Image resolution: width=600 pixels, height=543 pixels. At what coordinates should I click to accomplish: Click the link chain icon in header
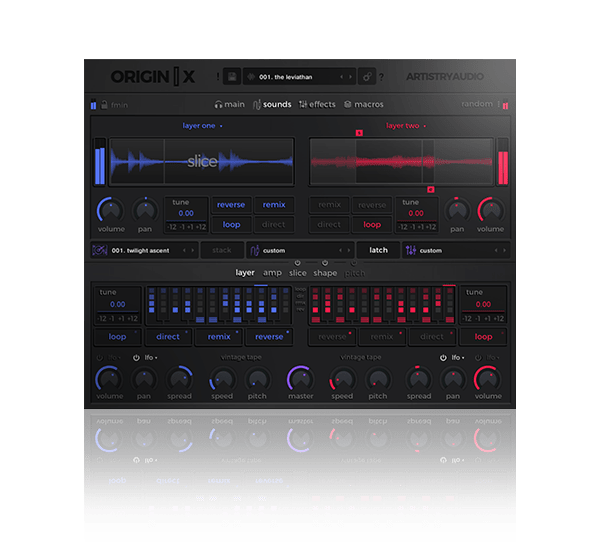pos(367,77)
